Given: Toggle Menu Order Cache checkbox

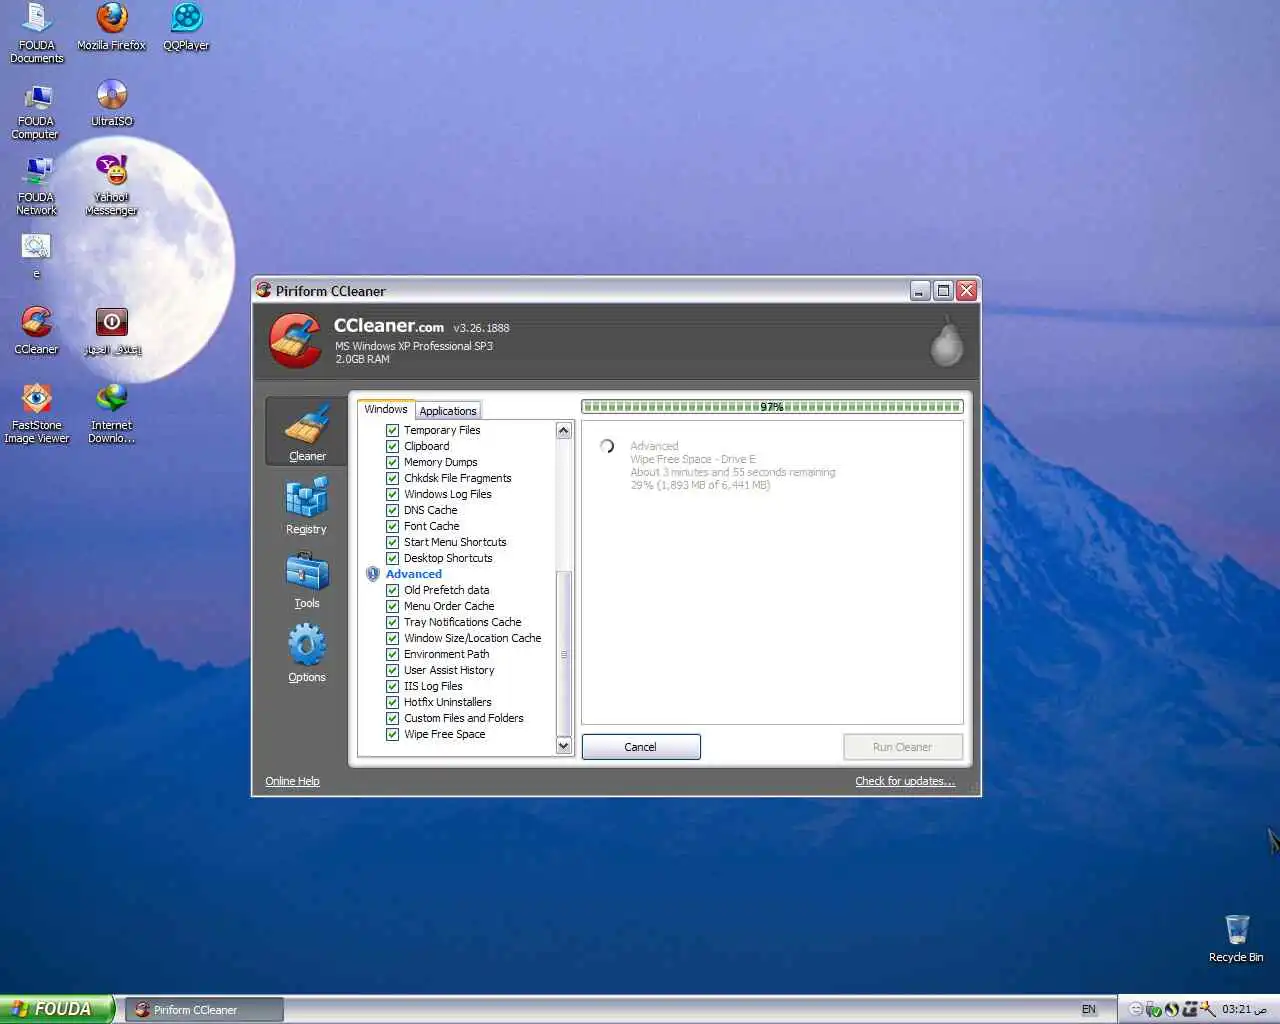Looking at the screenshot, I should [x=393, y=606].
